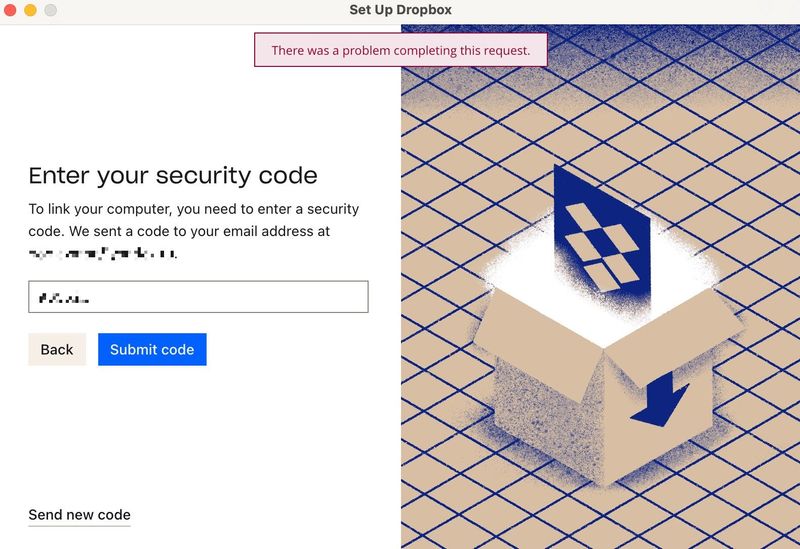The height and width of the screenshot is (549, 800).
Task: Click the Submit code button
Action: coord(152,349)
